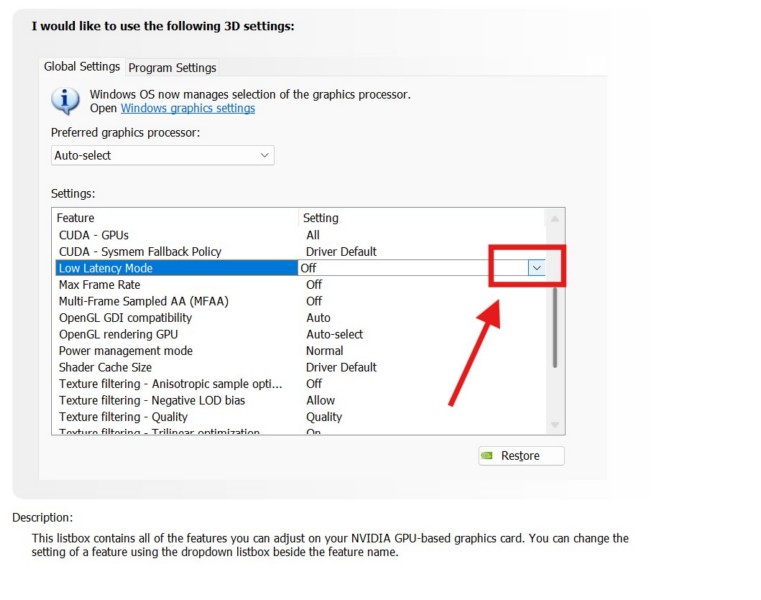Click Auto value for OpenGL GDI compatibility
The height and width of the screenshot is (600, 761).
[318, 317]
